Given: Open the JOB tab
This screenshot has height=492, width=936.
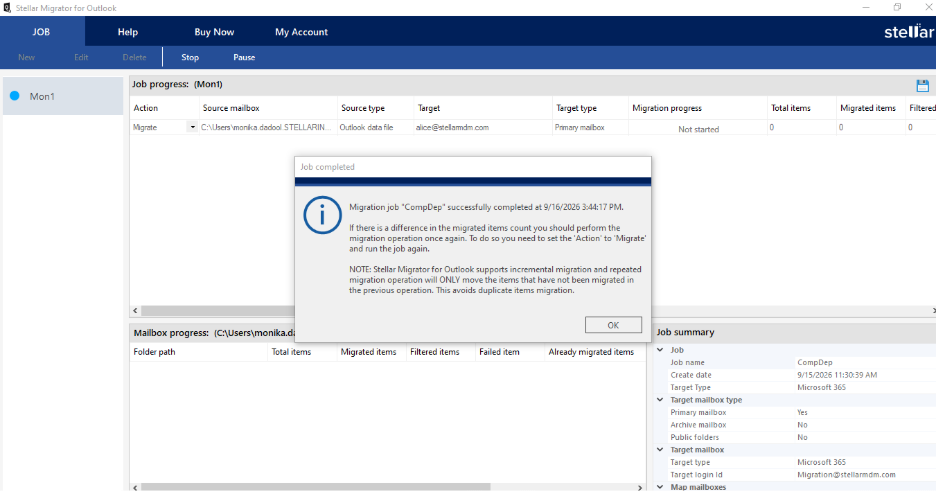Looking at the screenshot, I should [x=41, y=32].
